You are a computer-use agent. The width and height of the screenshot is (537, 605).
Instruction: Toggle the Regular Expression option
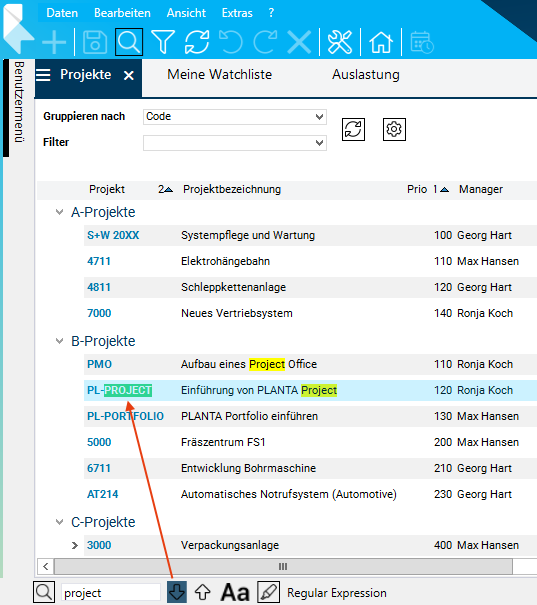coord(336,593)
